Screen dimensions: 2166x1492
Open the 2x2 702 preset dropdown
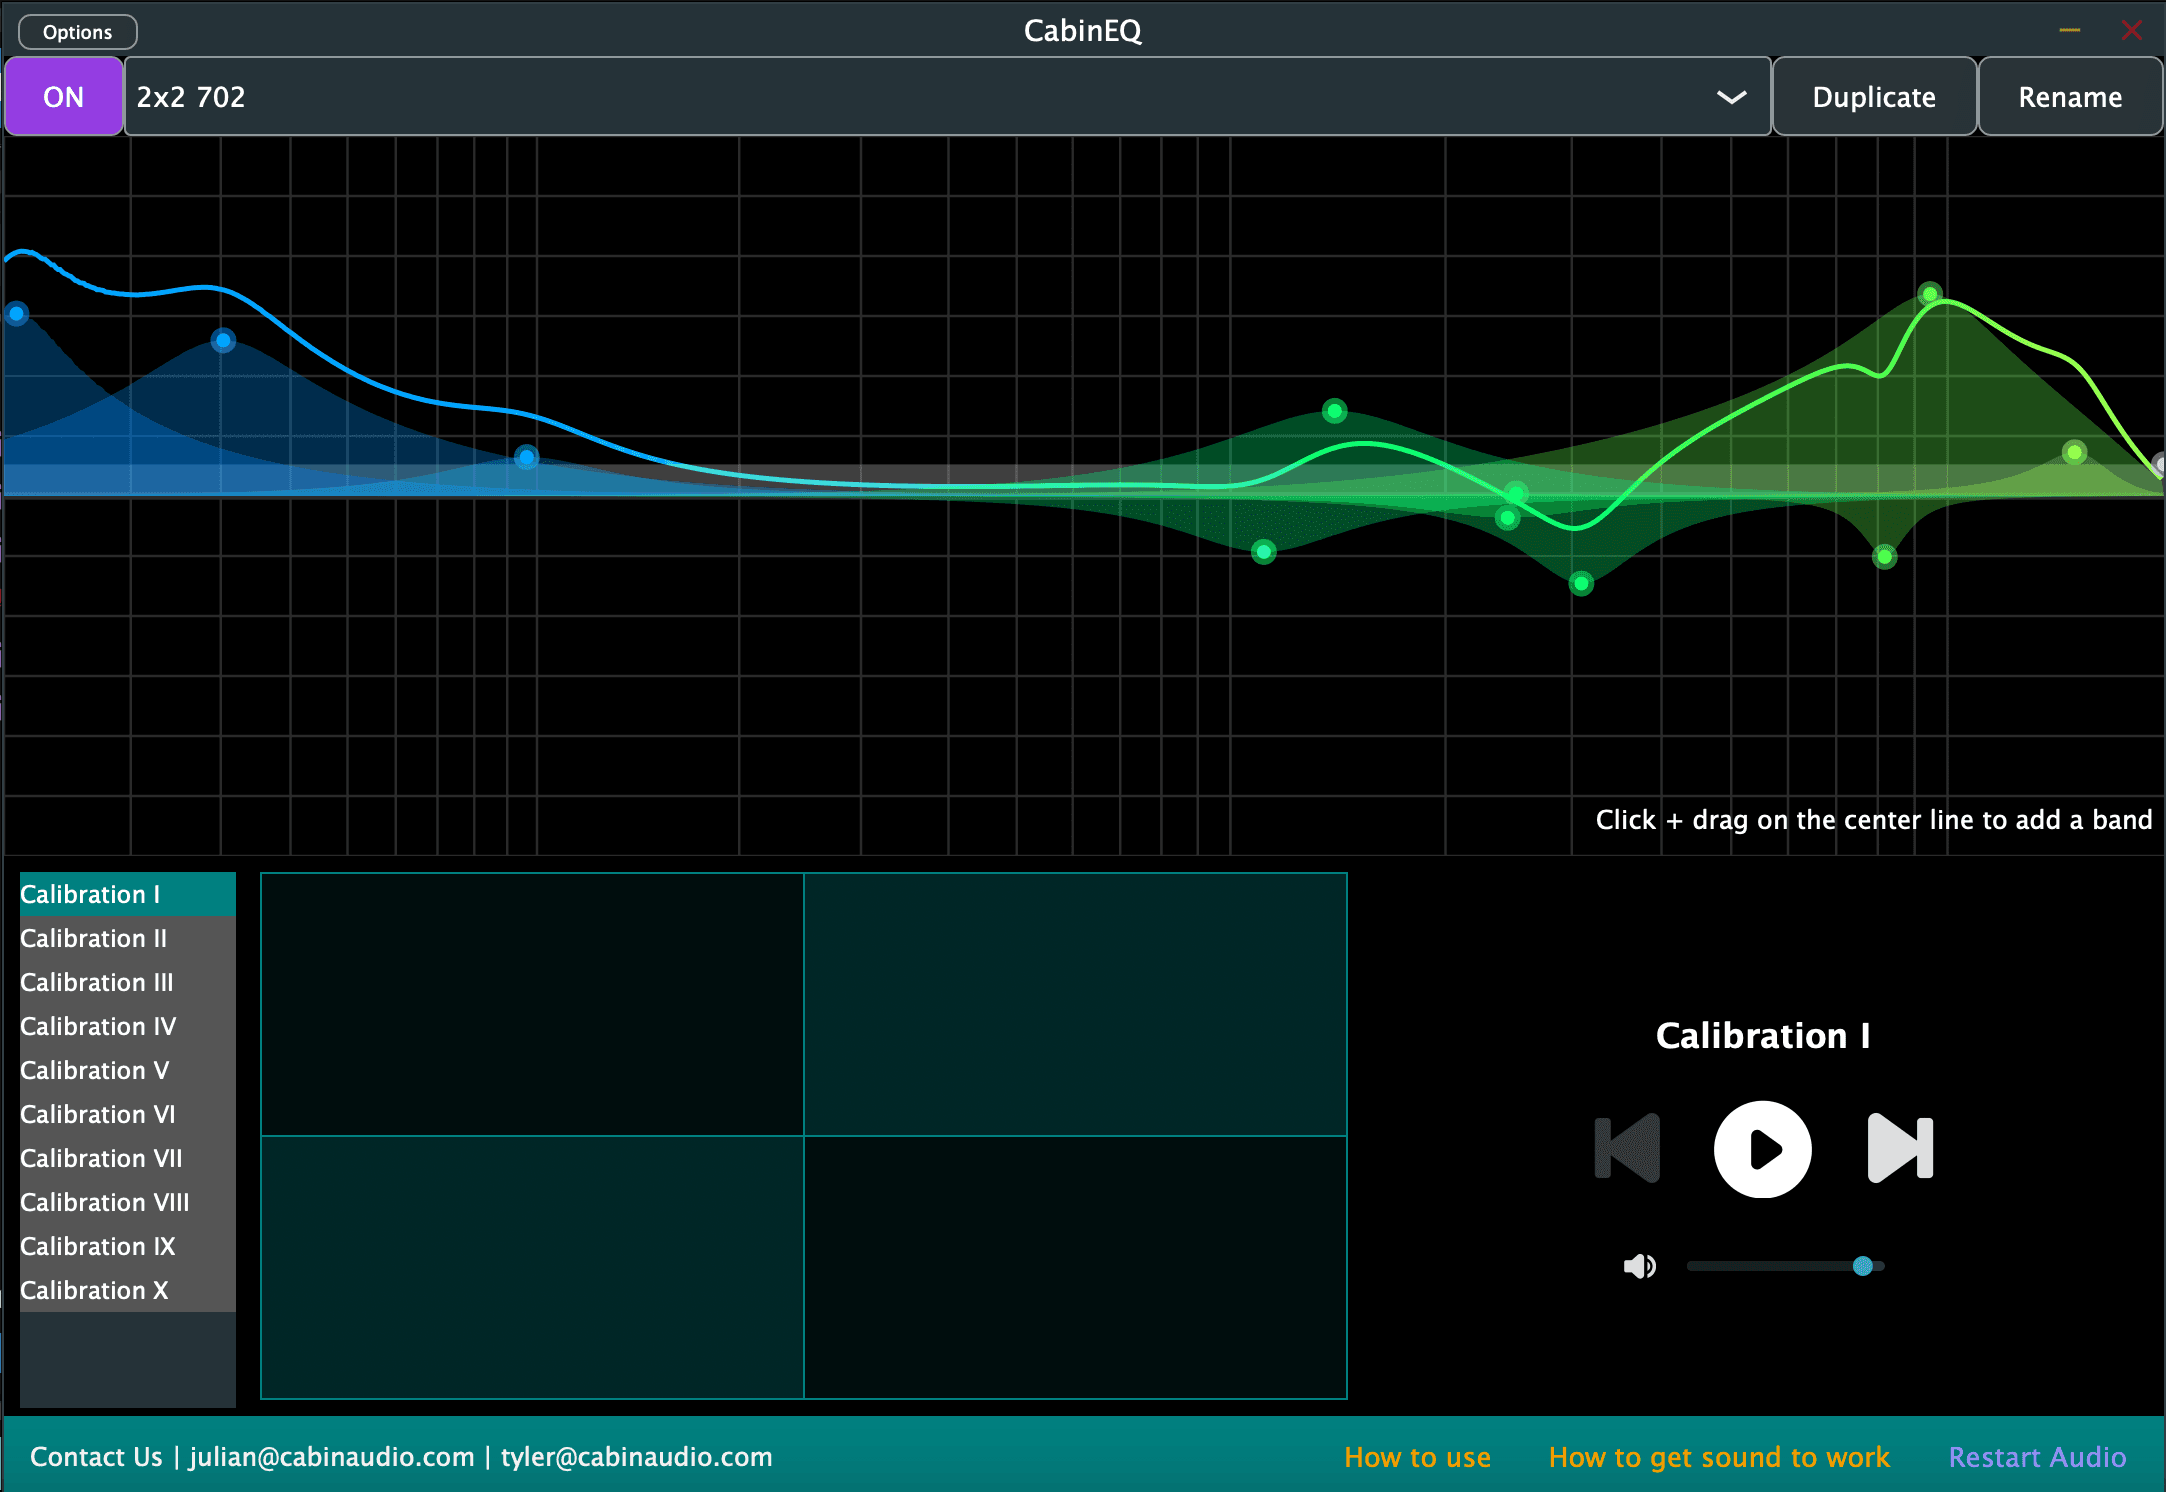(947, 97)
